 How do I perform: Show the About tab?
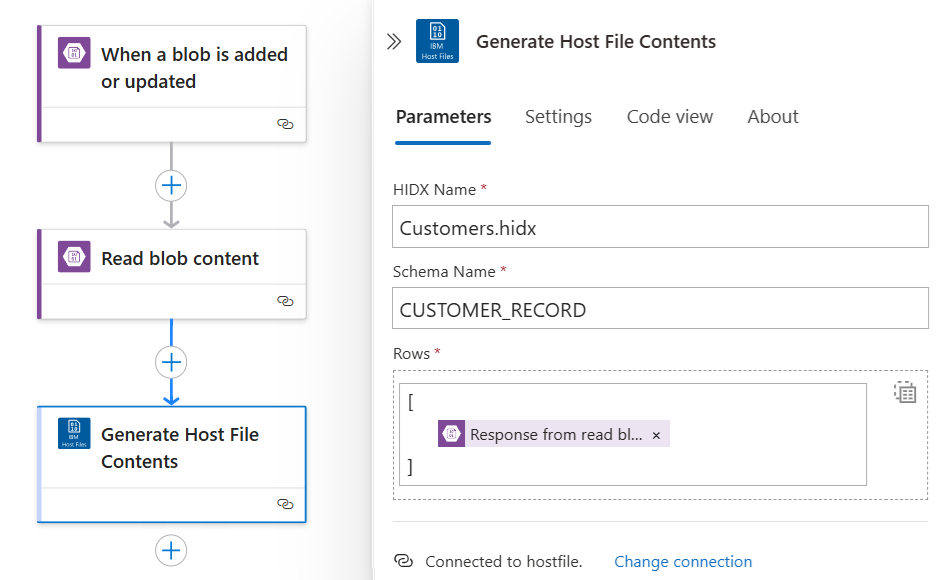point(772,117)
